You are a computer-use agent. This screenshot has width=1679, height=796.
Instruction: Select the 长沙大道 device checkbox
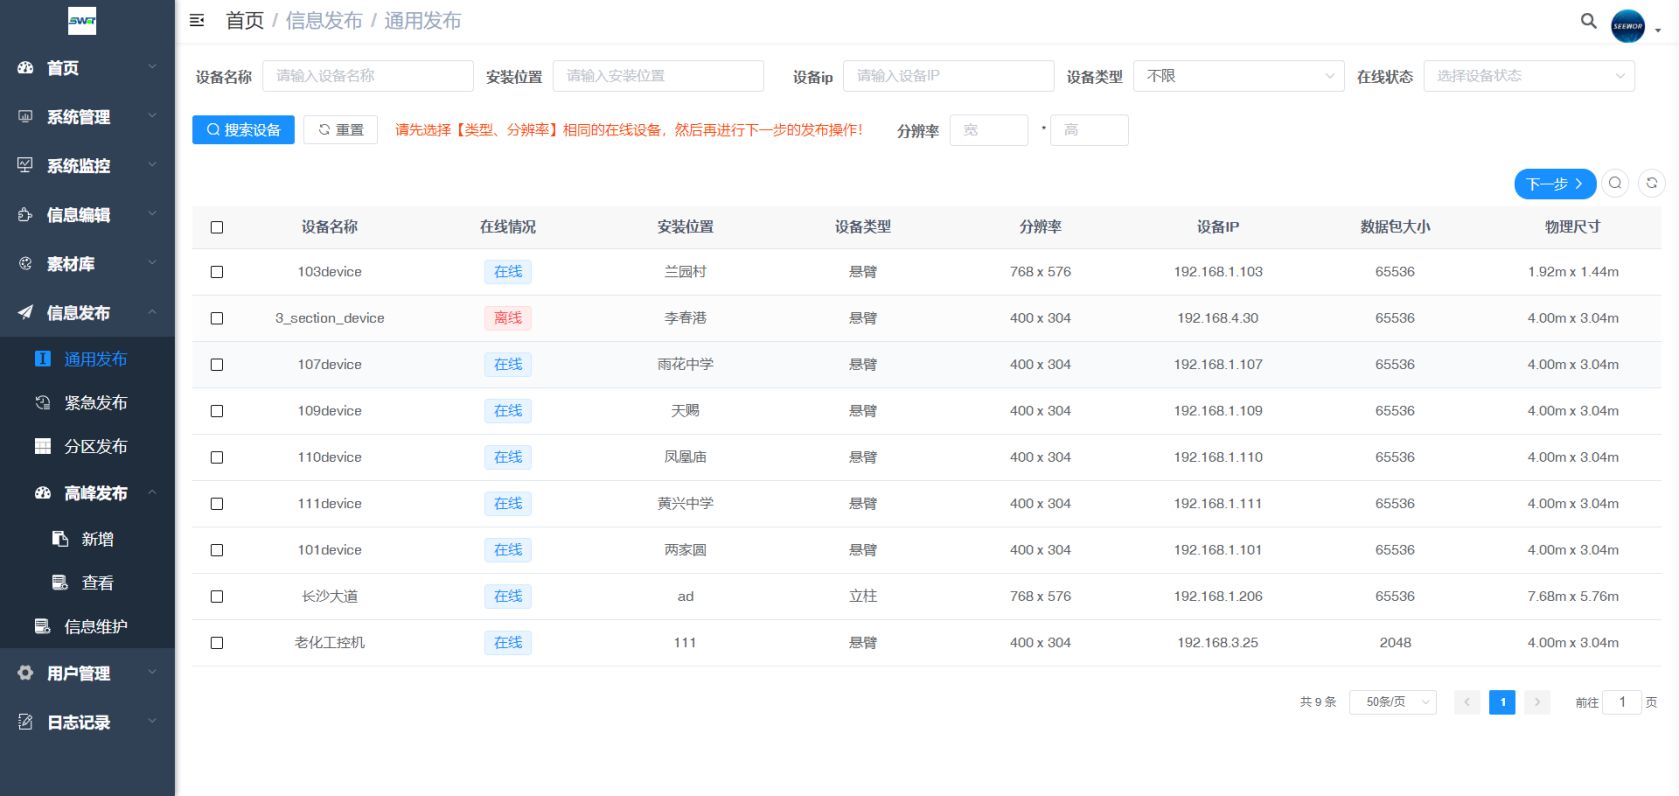[x=217, y=597]
